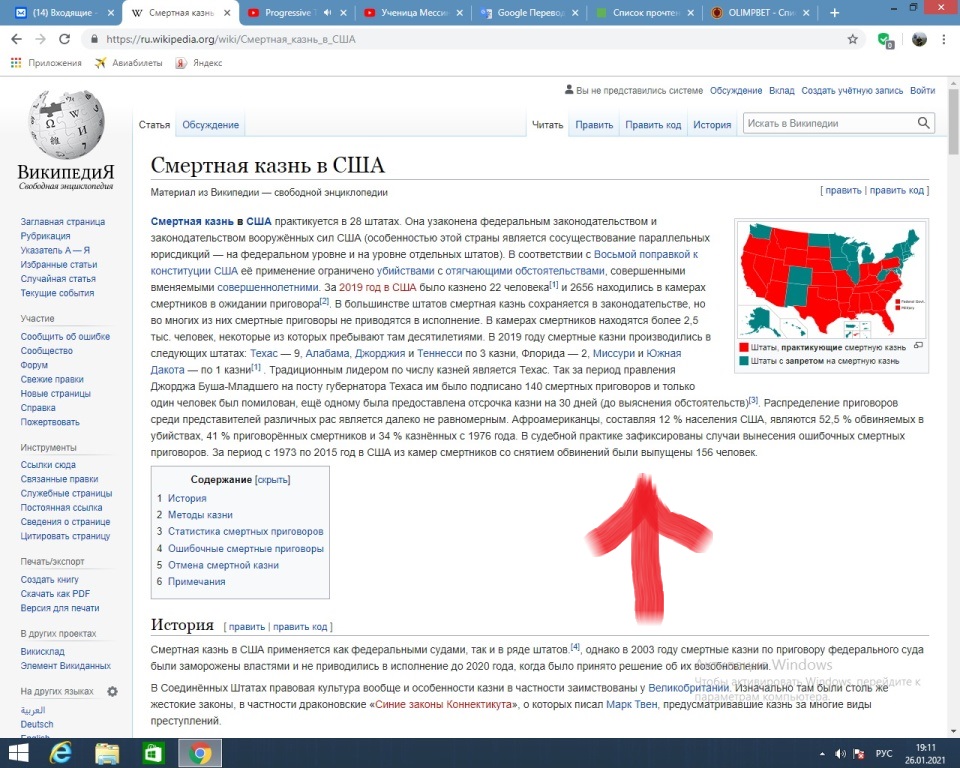
Task: Switch to the Список прочтения tab
Action: 645,12
